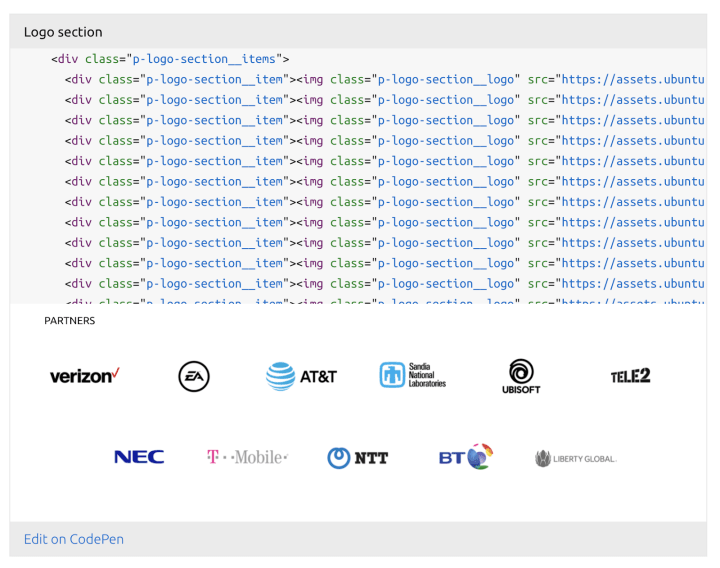
Task: Click the NEC logo
Action: pyautogui.click(x=139, y=457)
